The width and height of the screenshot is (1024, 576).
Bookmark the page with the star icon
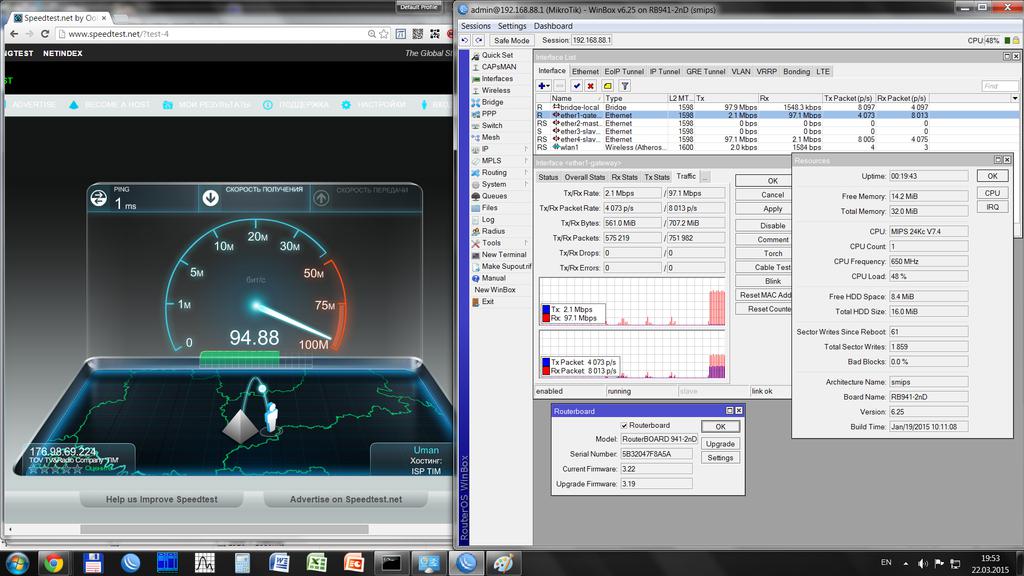pos(384,34)
